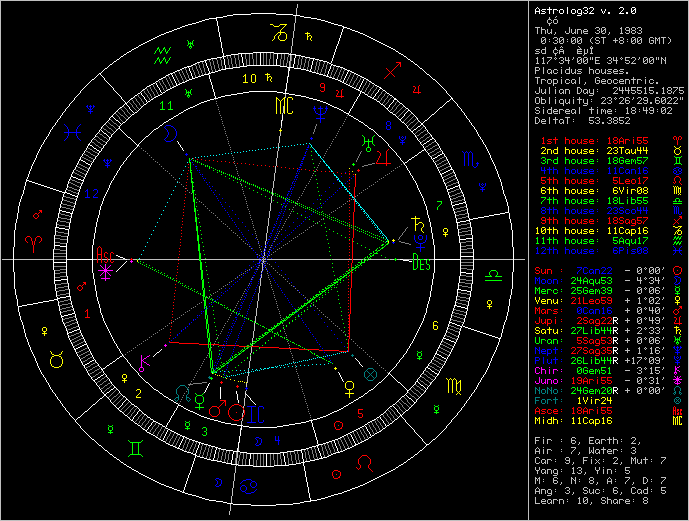Click the house number 5 in the wheel

(x=360, y=413)
